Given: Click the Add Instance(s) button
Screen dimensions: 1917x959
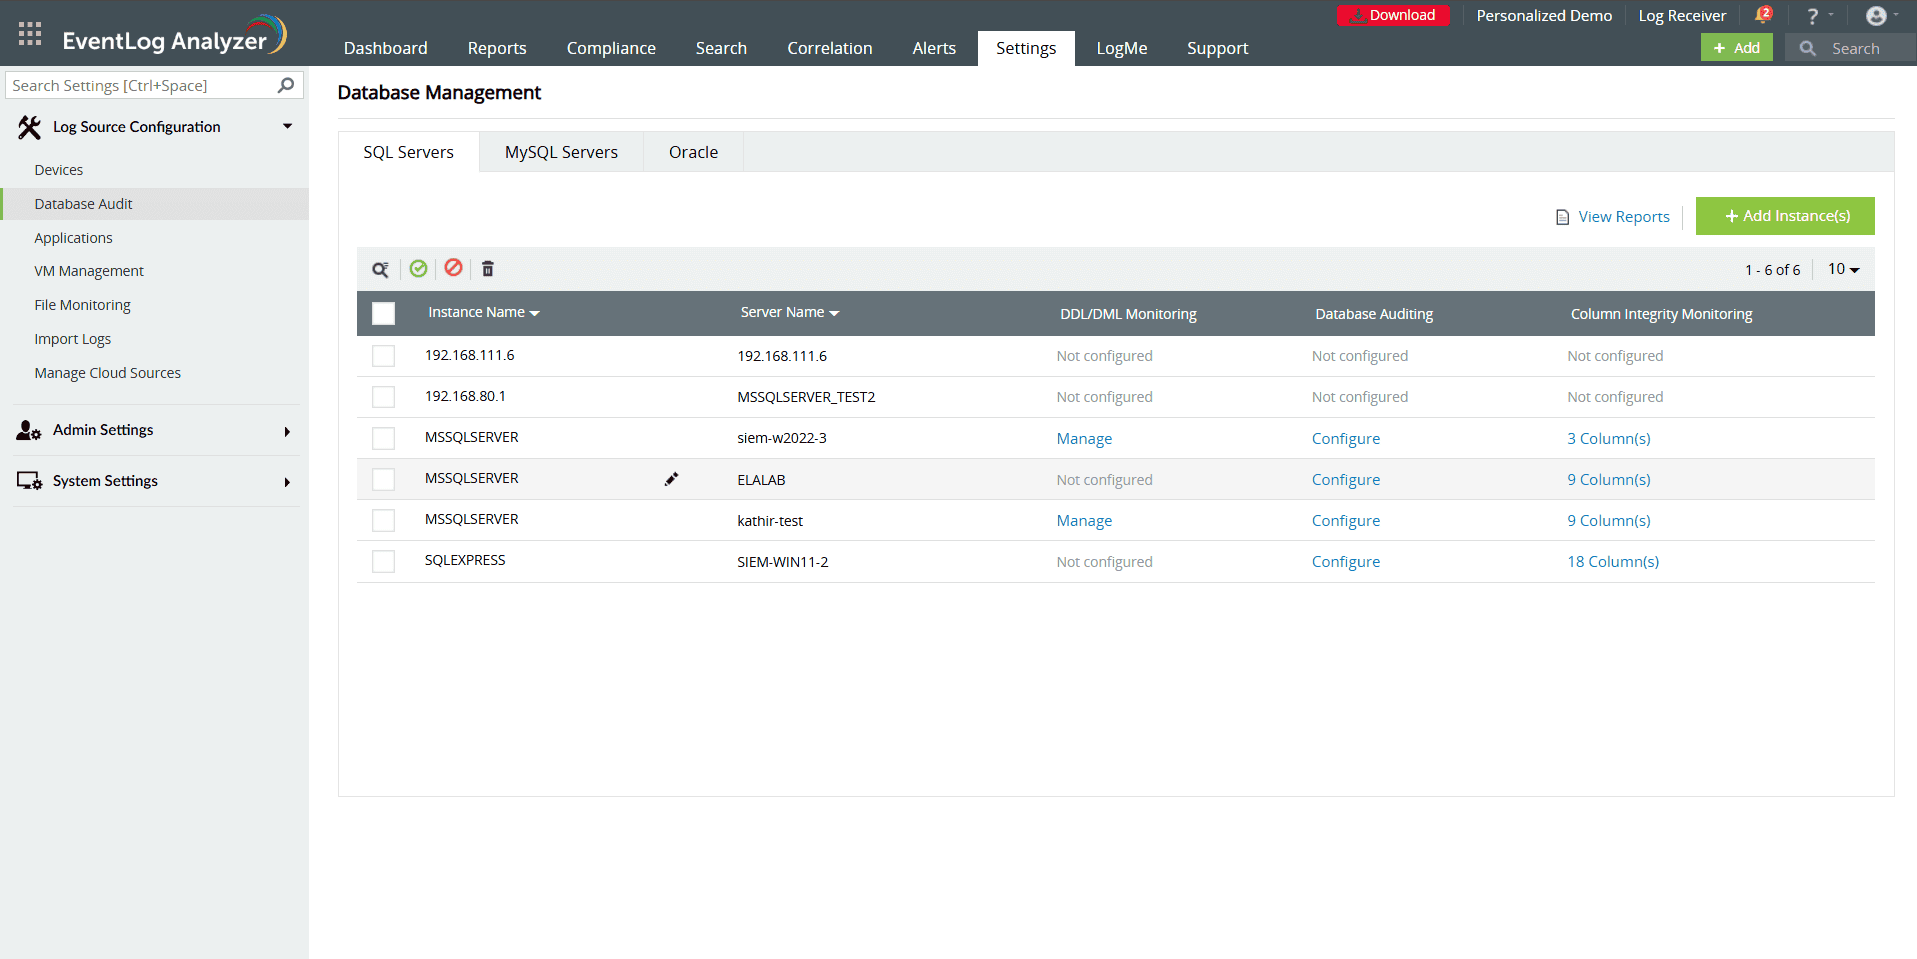Looking at the screenshot, I should click(x=1784, y=216).
